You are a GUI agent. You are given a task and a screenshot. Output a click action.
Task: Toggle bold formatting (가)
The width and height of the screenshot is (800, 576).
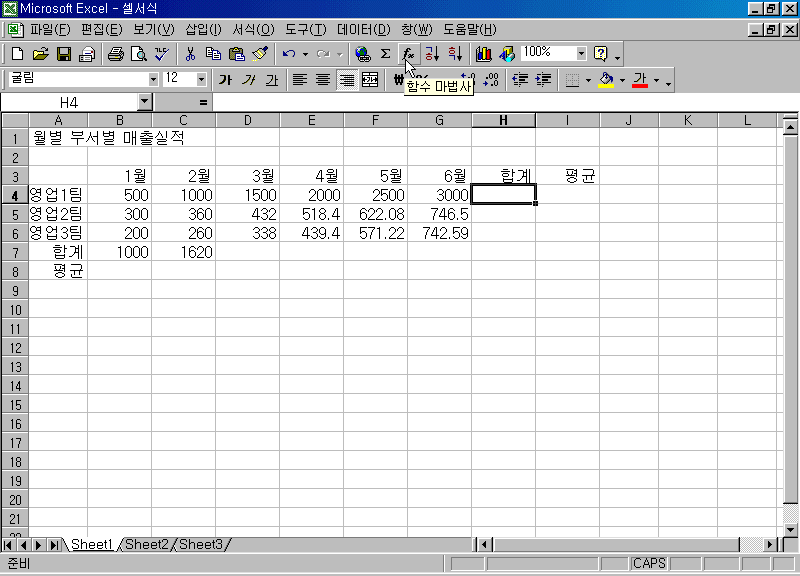225,80
